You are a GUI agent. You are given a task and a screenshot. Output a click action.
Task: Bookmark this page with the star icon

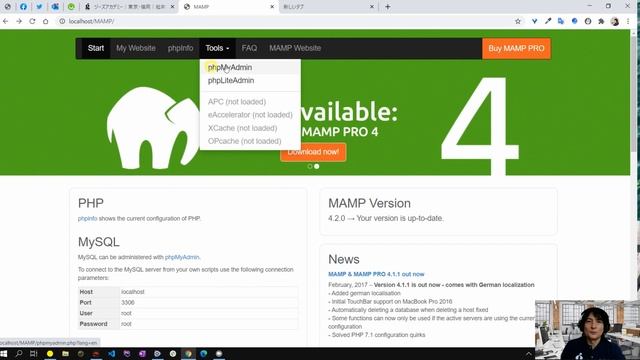click(518, 21)
